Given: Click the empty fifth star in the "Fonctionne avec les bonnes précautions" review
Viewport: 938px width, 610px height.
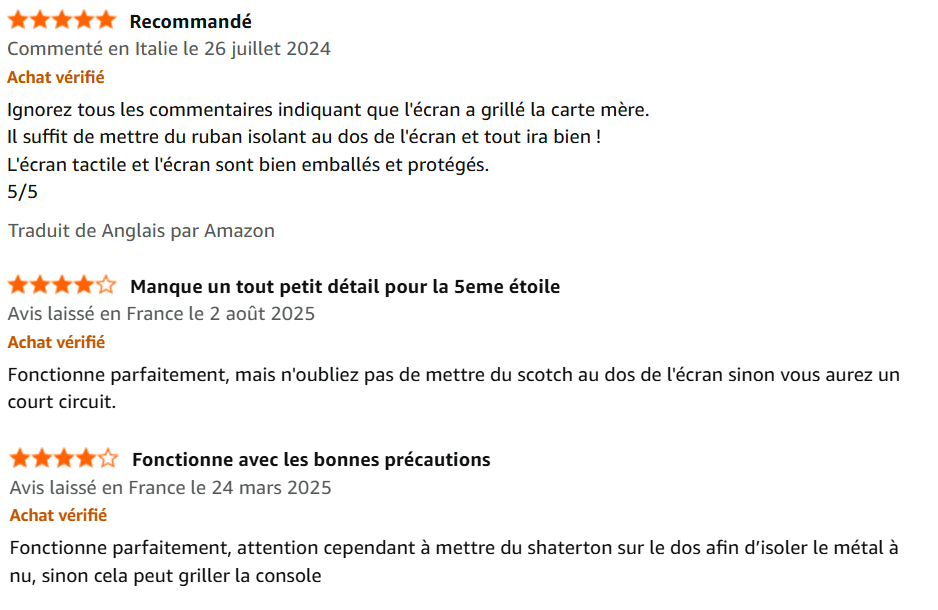Looking at the screenshot, I should coord(109,459).
